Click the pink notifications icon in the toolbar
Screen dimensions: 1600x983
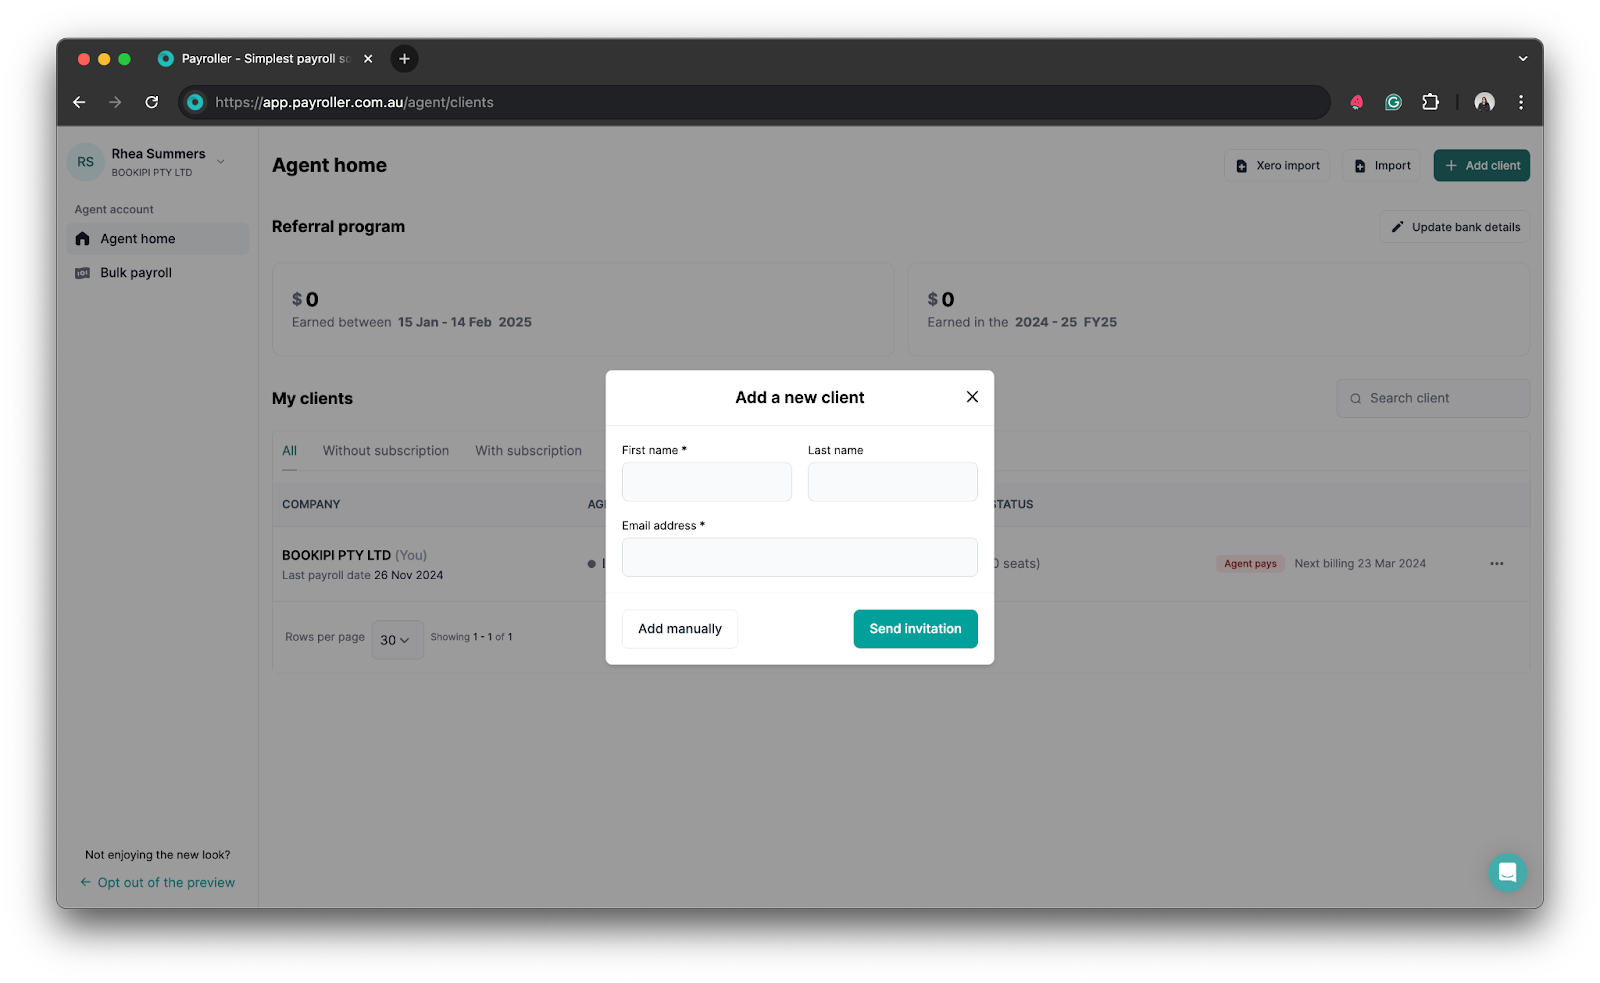(x=1356, y=101)
